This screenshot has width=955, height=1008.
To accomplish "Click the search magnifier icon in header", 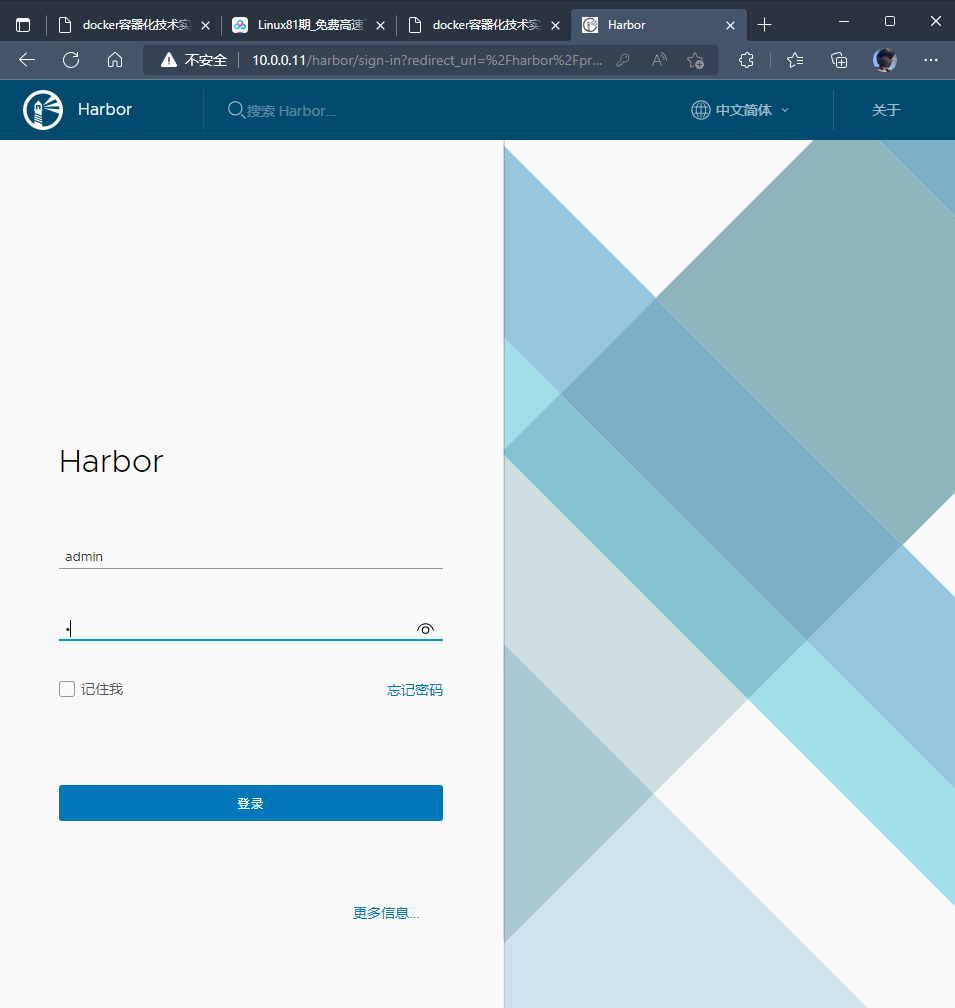I will pos(236,110).
